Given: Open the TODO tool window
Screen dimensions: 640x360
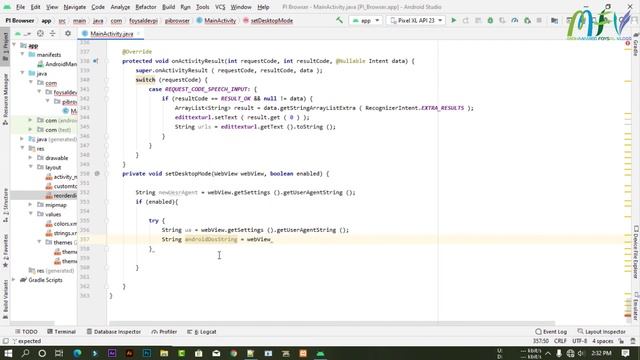Looking at the screenshot, I should [x=26, y=332].
